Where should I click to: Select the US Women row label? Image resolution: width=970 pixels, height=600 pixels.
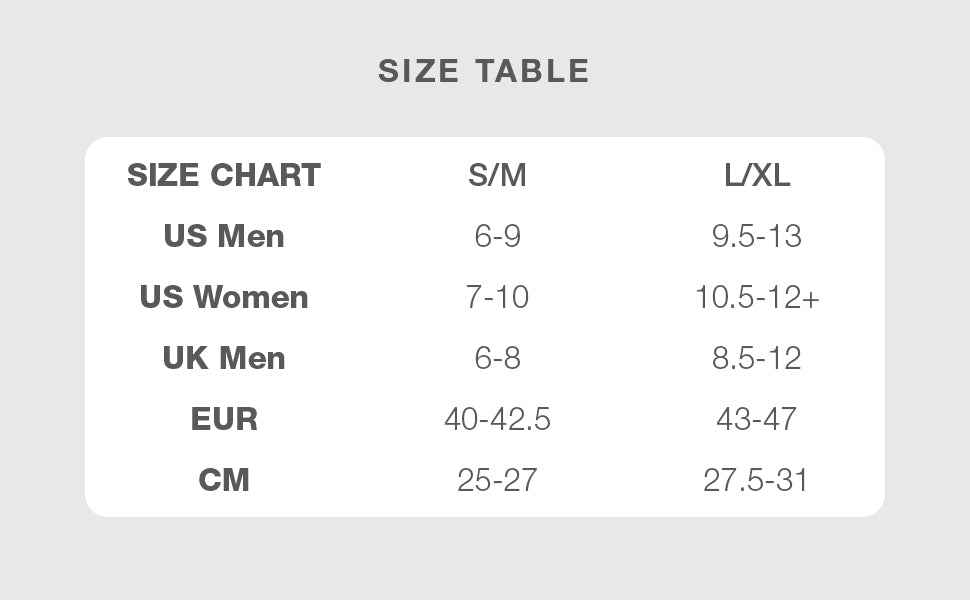click(x=224, y=297)
